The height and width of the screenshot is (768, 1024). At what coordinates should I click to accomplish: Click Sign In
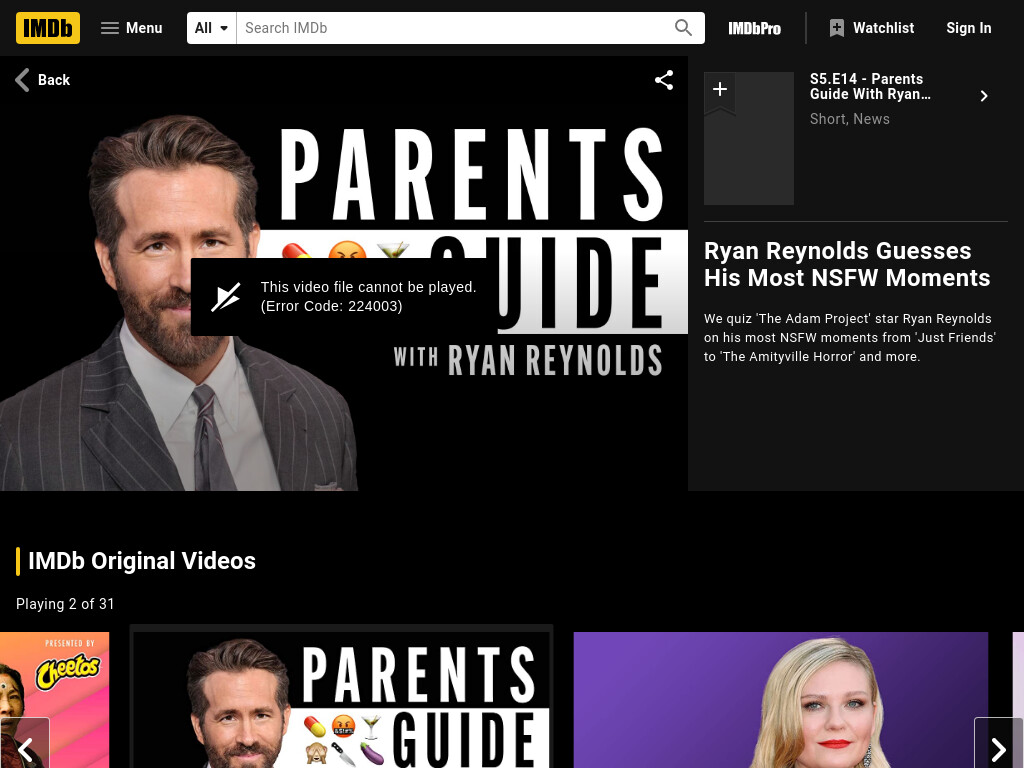coord(968,28)
